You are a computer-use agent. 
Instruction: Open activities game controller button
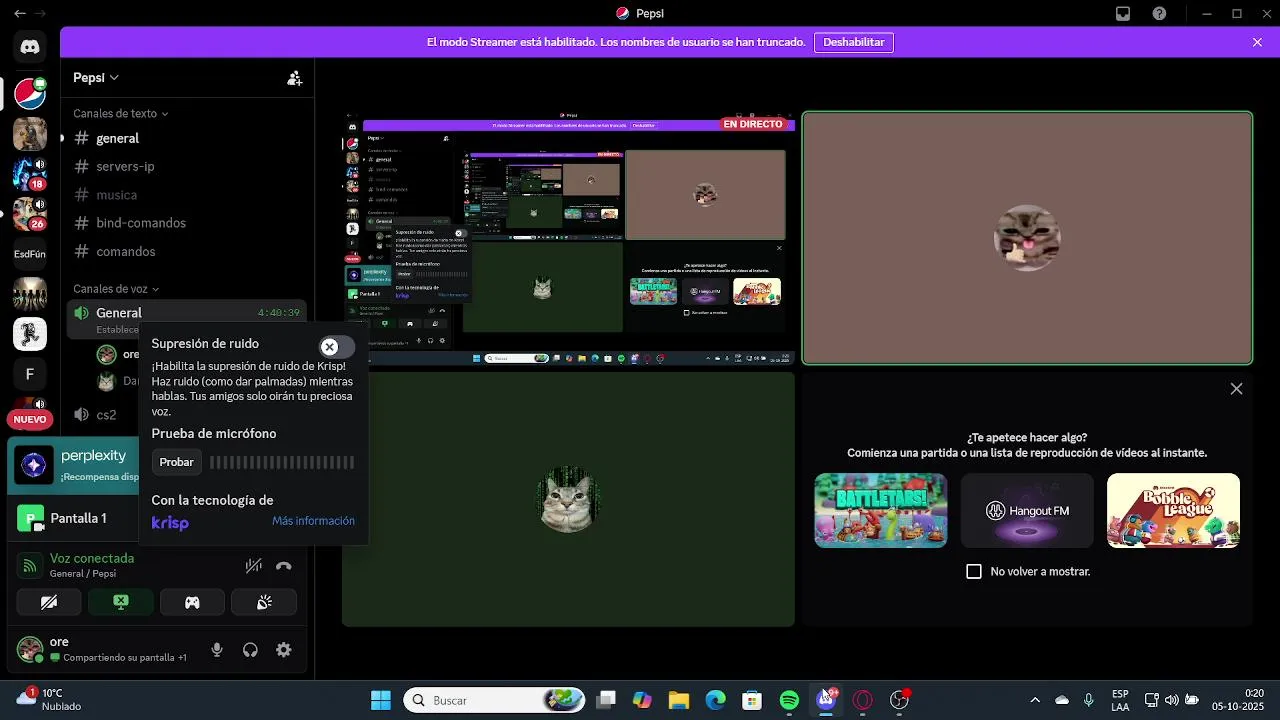tap(192, 602)
